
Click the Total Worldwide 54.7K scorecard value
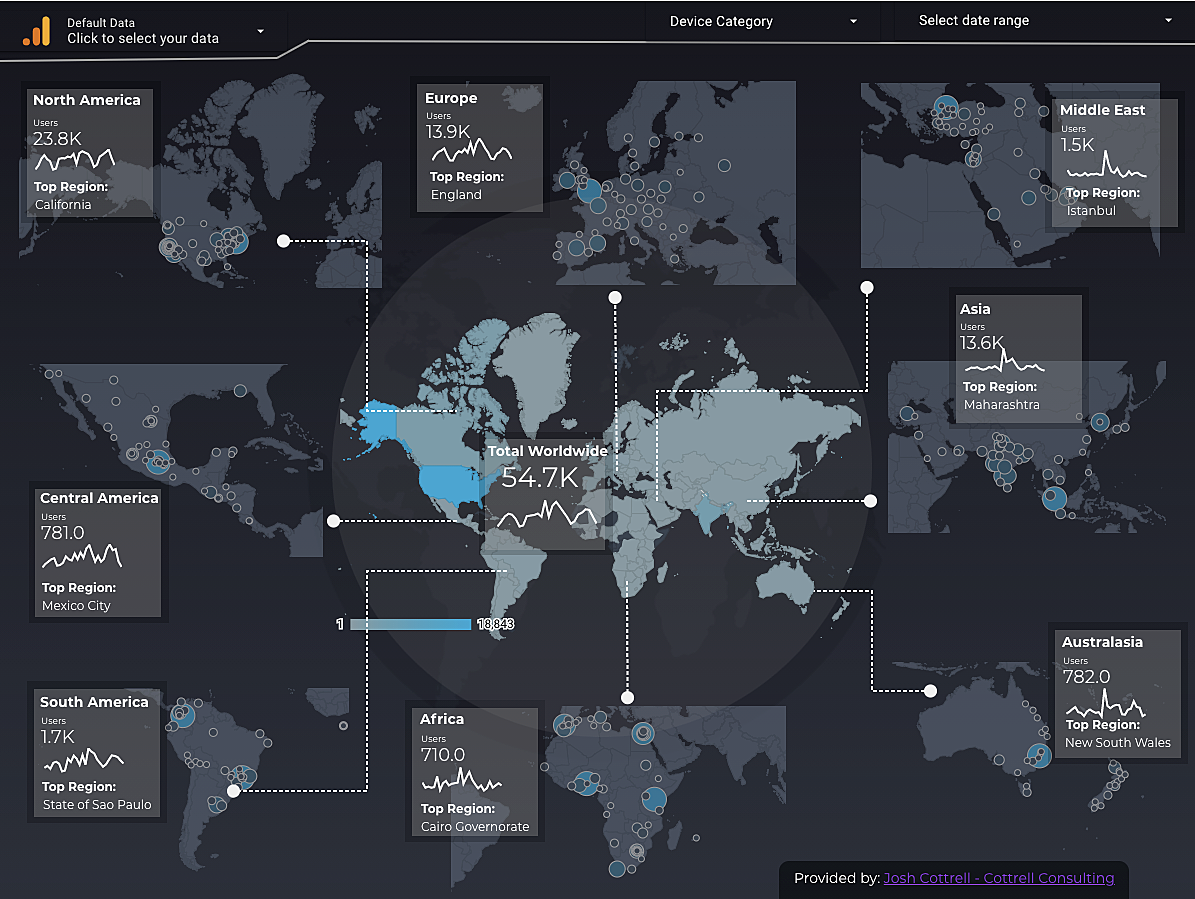540,478
